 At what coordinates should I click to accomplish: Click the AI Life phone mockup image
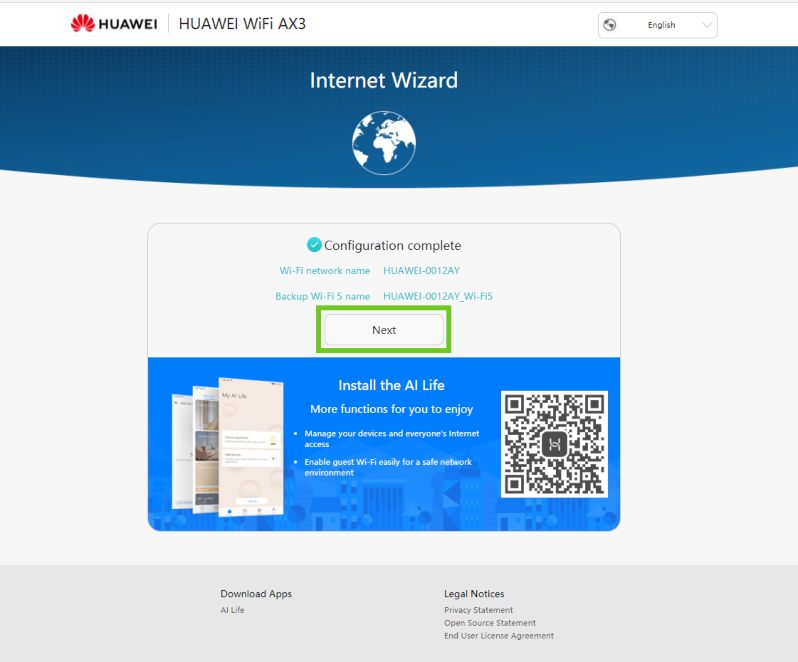click(227, 446)
